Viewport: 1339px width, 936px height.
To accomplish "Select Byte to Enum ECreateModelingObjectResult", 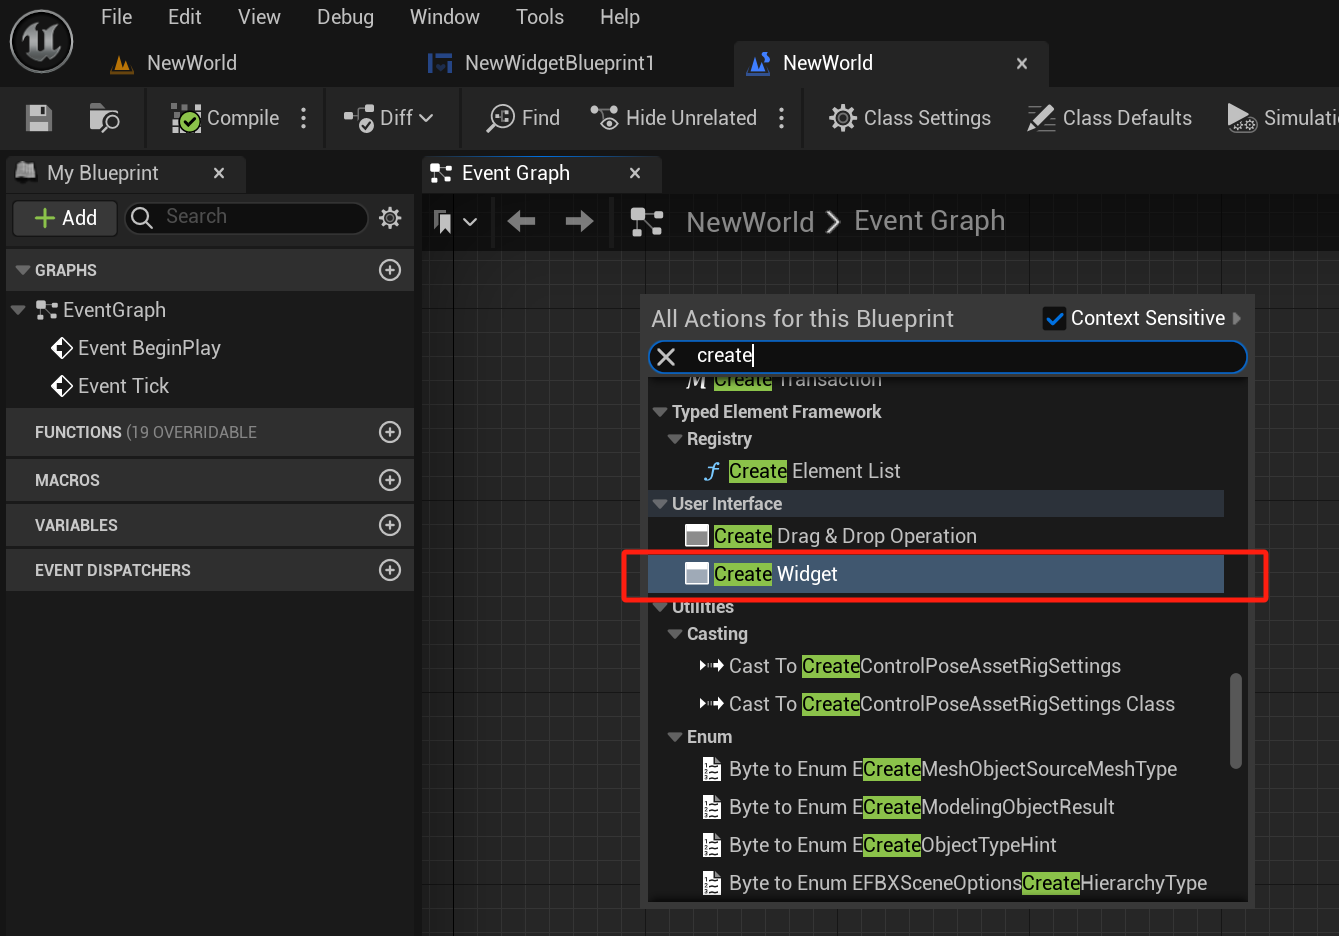I will [909, 807].
